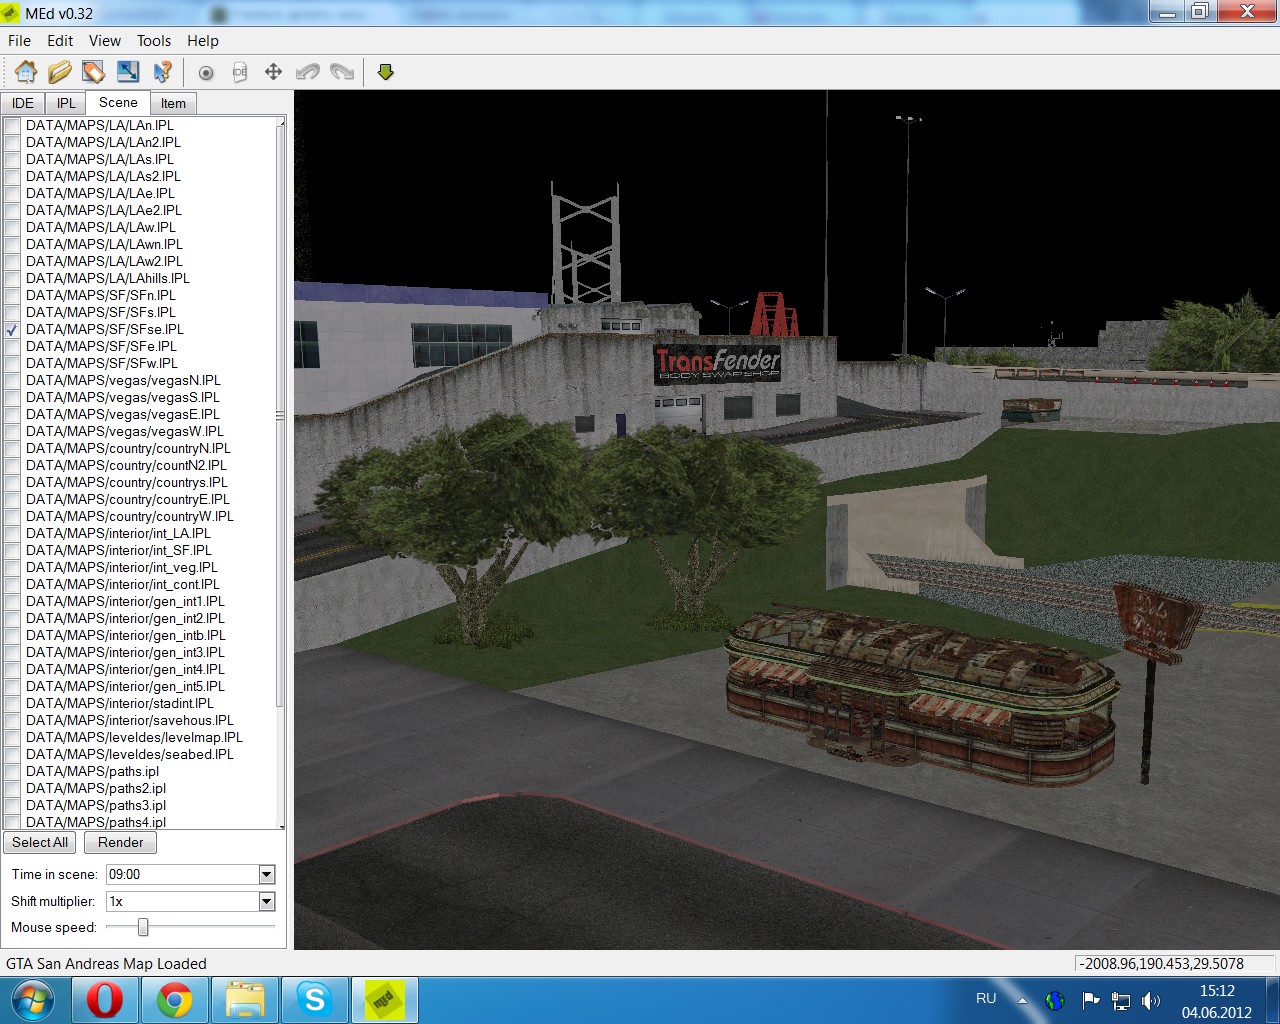
Task: Click the orange tag toolbar icon
Action: coord(94,72)
